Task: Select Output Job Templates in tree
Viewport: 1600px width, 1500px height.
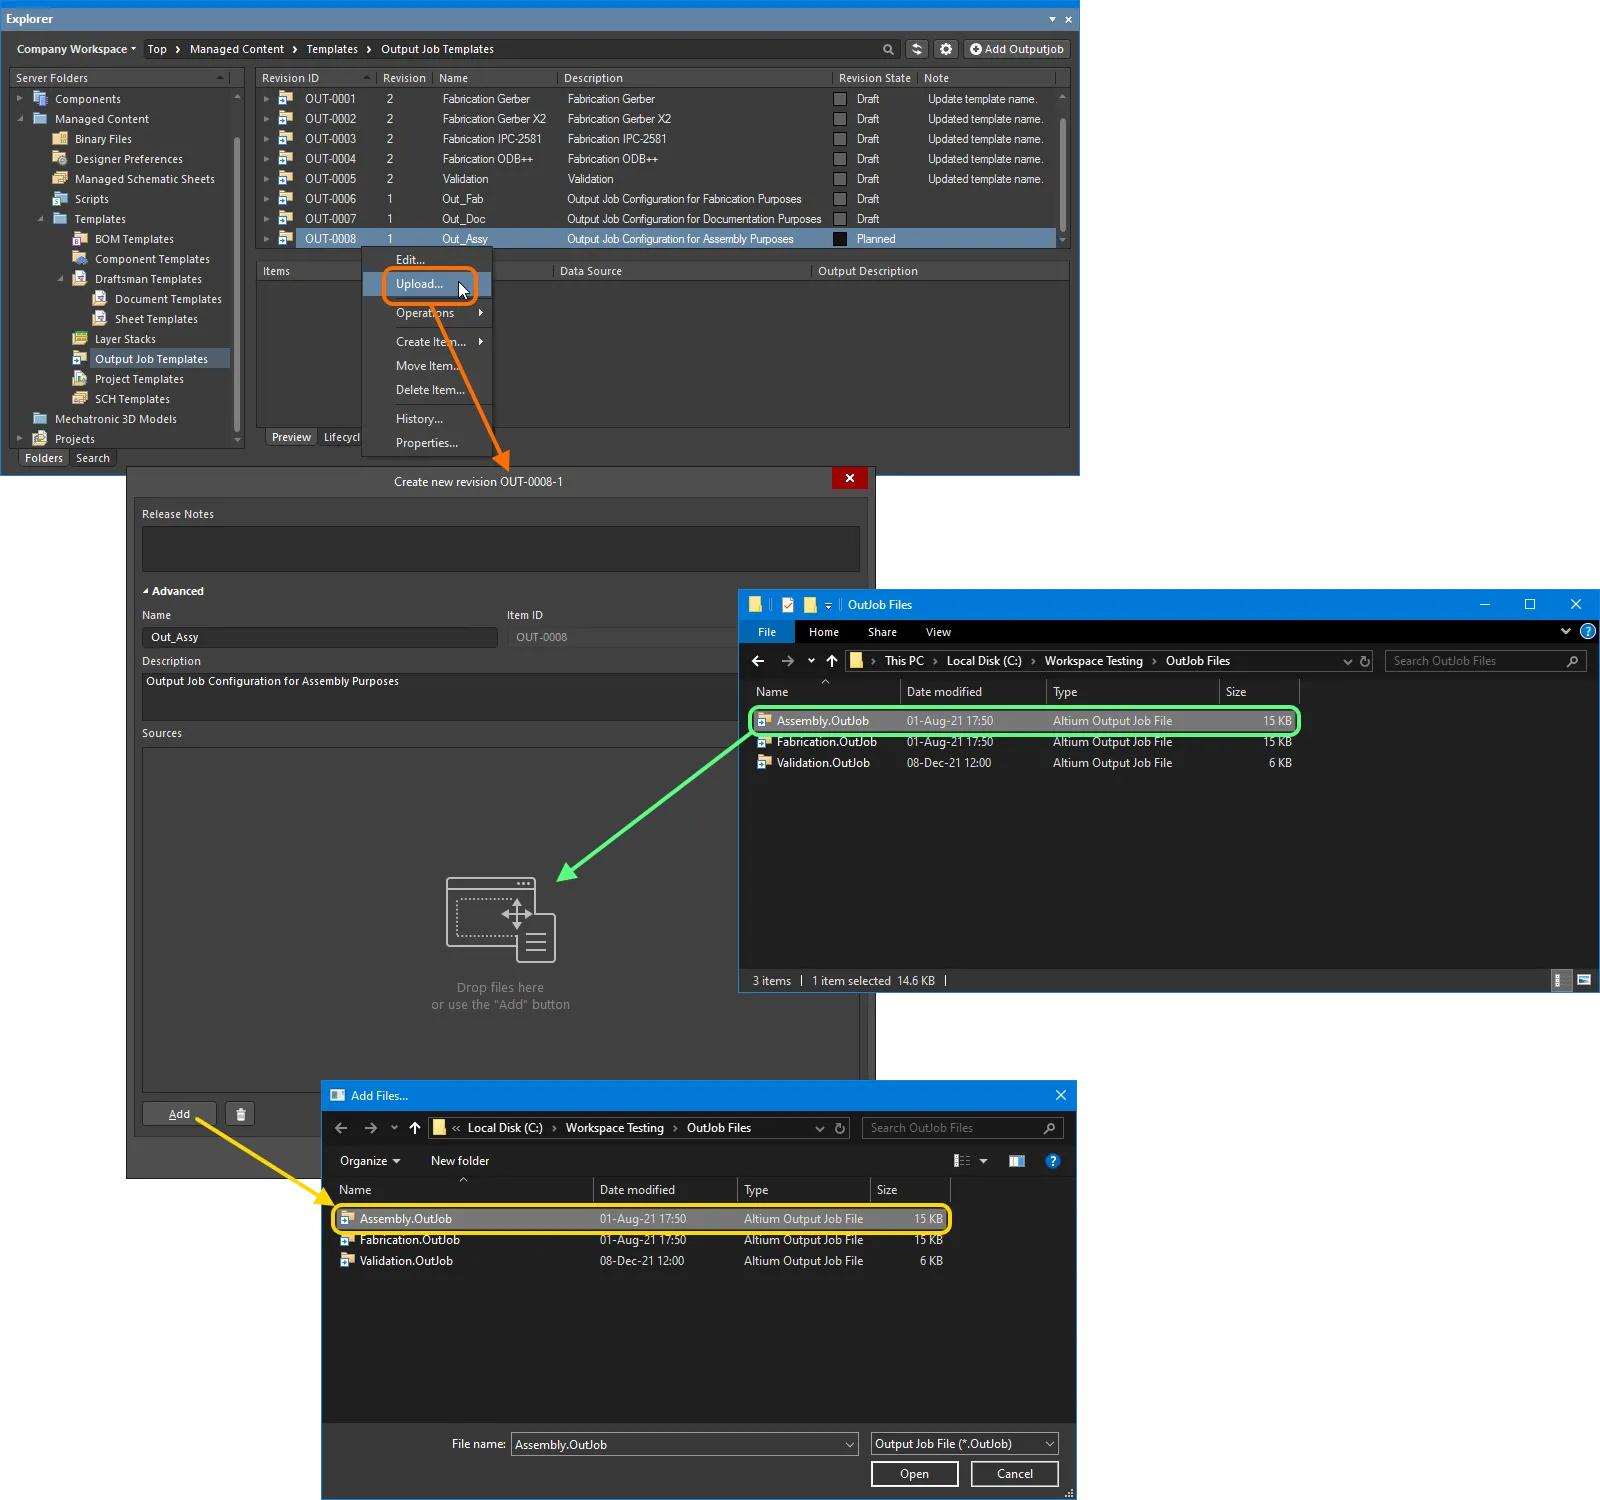Action: (x=151, y=359)
